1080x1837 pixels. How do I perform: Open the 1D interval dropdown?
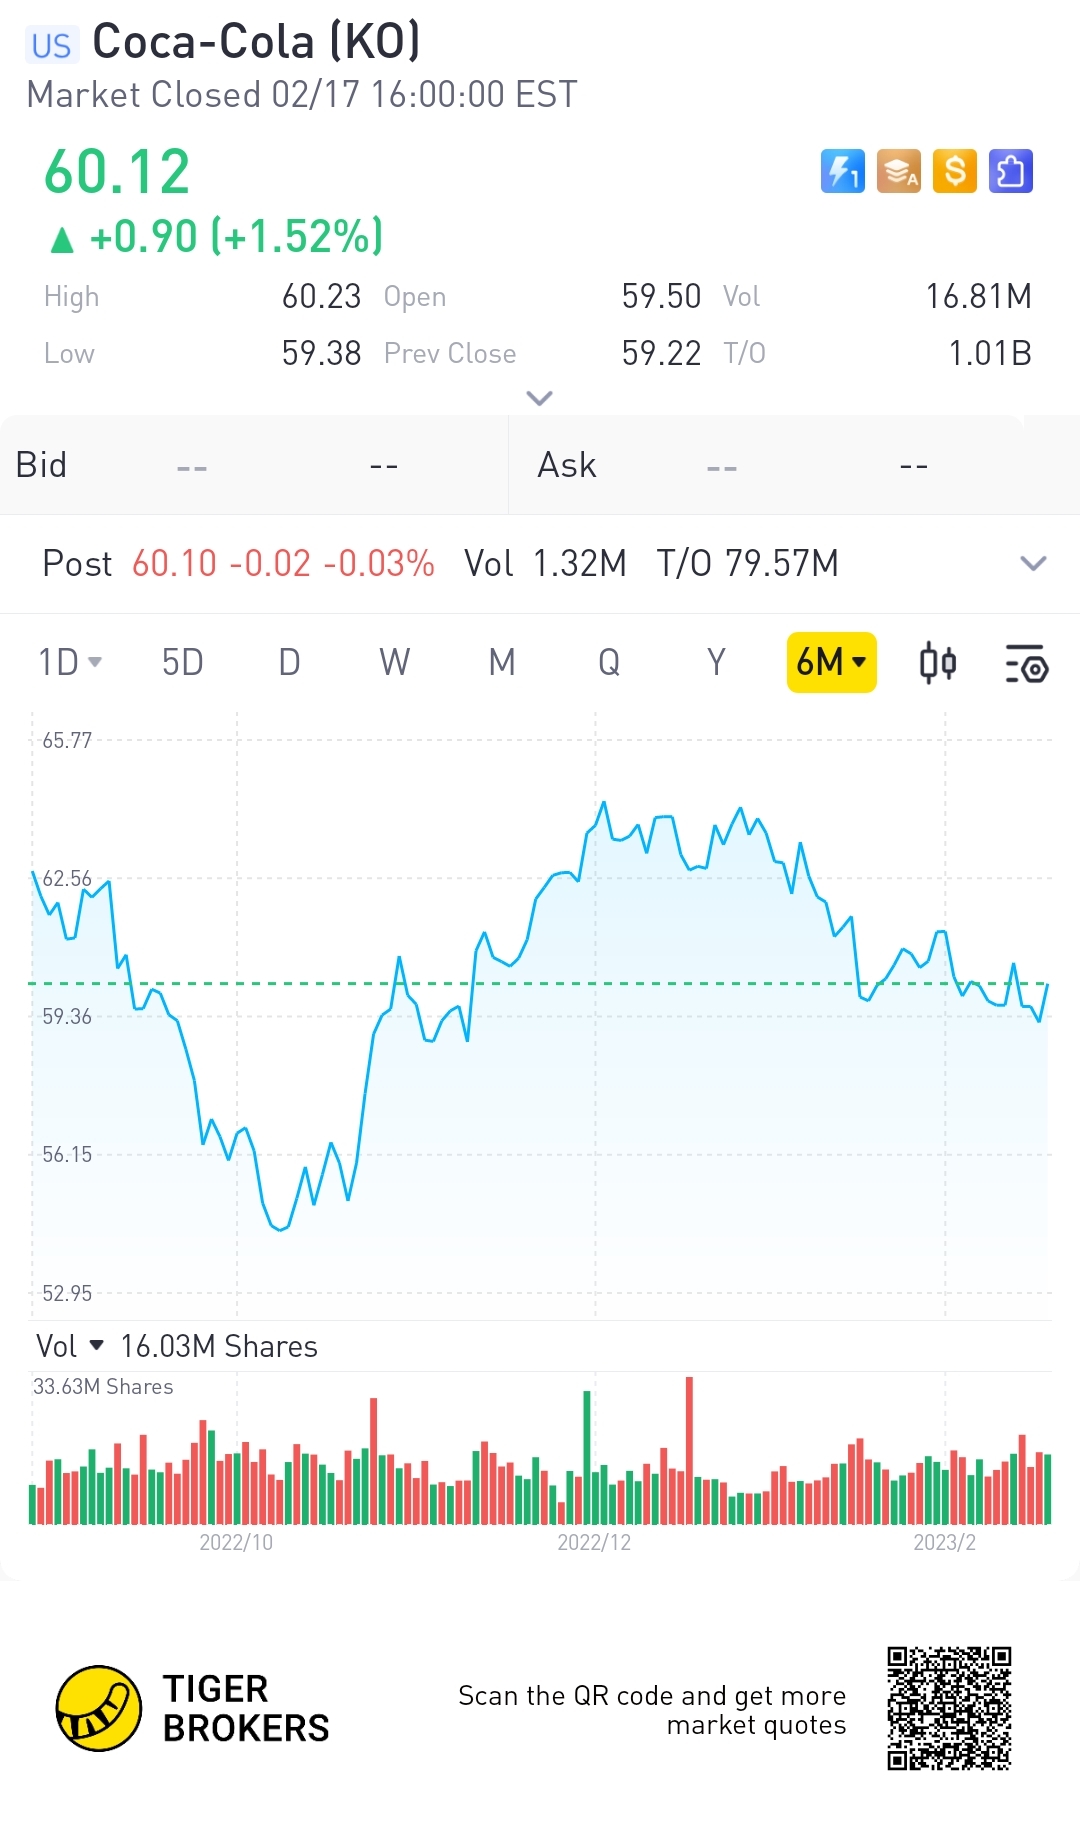point(70,662)
